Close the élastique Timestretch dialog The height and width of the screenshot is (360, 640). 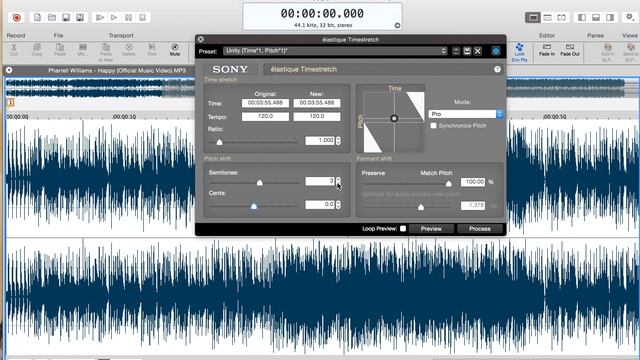coord(201,39)
